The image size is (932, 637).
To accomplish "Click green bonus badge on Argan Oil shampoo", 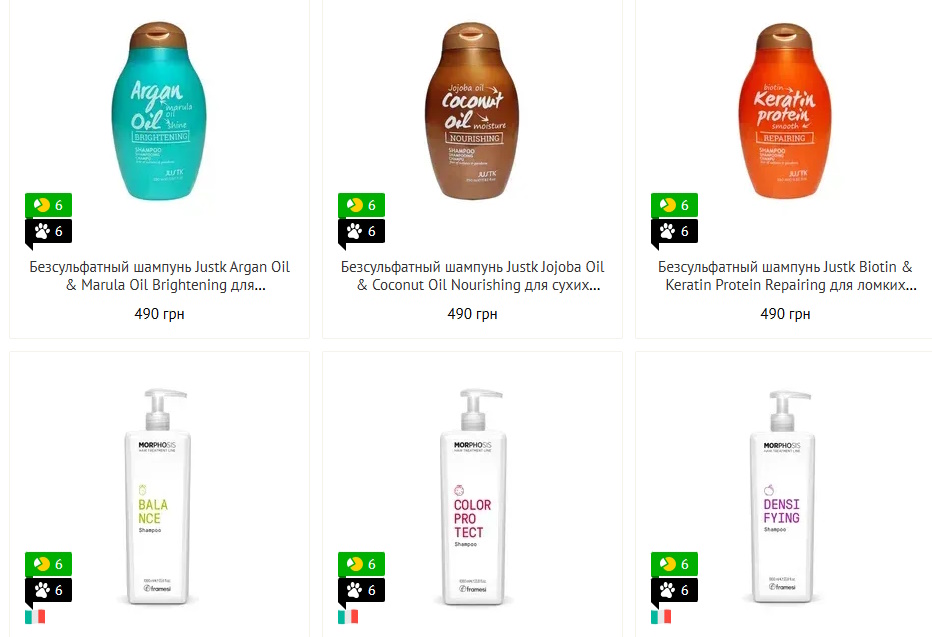I will [48, 205].
